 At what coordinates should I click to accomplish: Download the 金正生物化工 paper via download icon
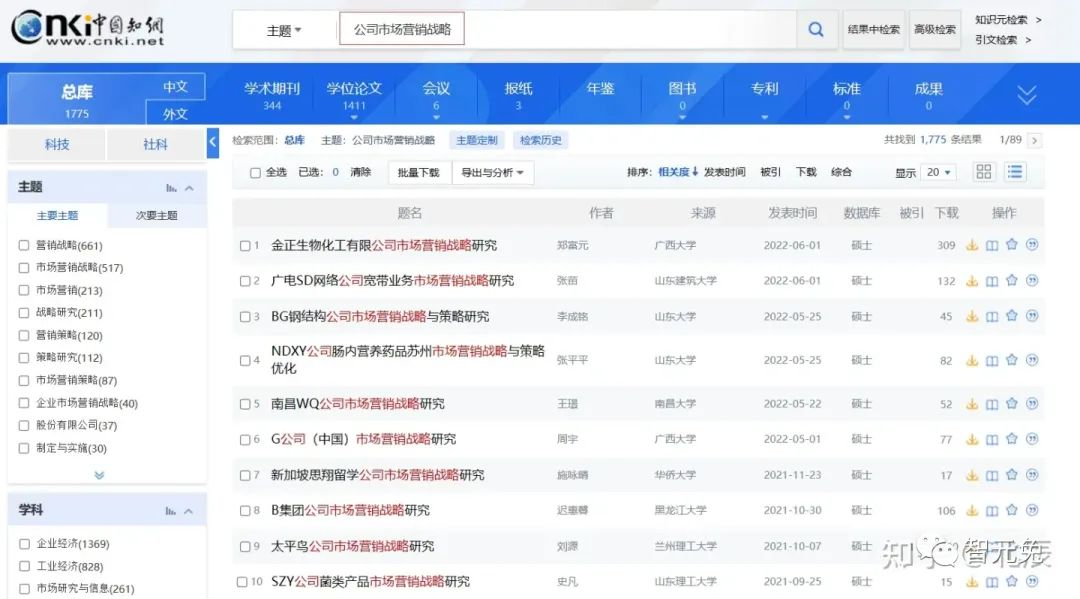point(972,245)
